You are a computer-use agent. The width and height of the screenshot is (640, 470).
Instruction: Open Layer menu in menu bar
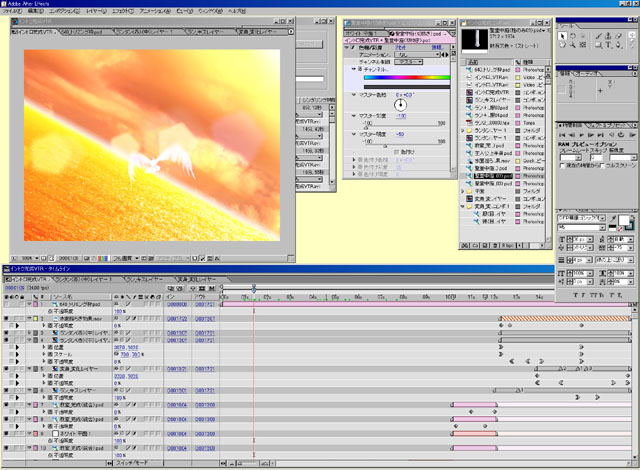point(96,11)
